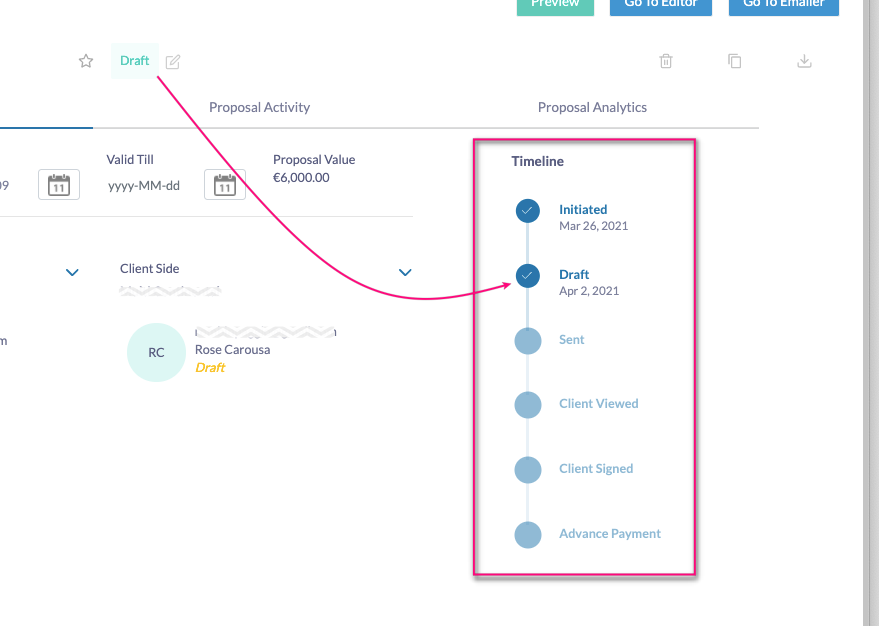This screenshot has width=879, height=626.
Task: Select the Client Viewed timeline circle
Action: (x=528, y=405)
